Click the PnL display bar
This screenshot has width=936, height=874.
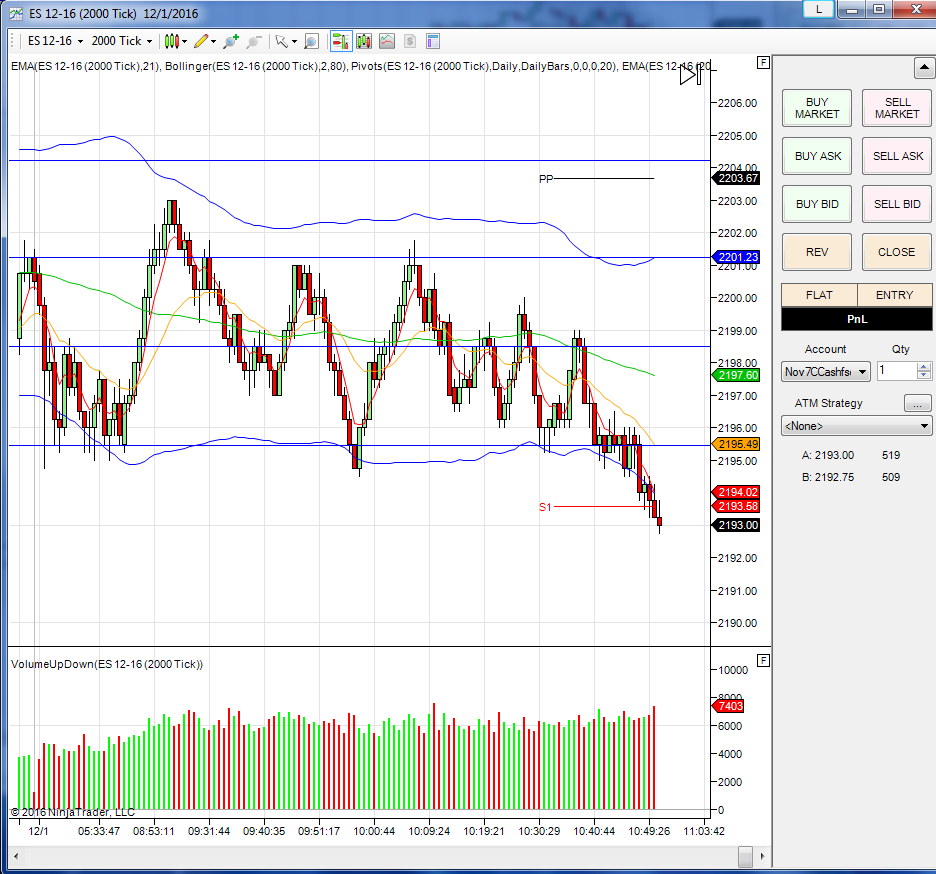pos(857,319)
